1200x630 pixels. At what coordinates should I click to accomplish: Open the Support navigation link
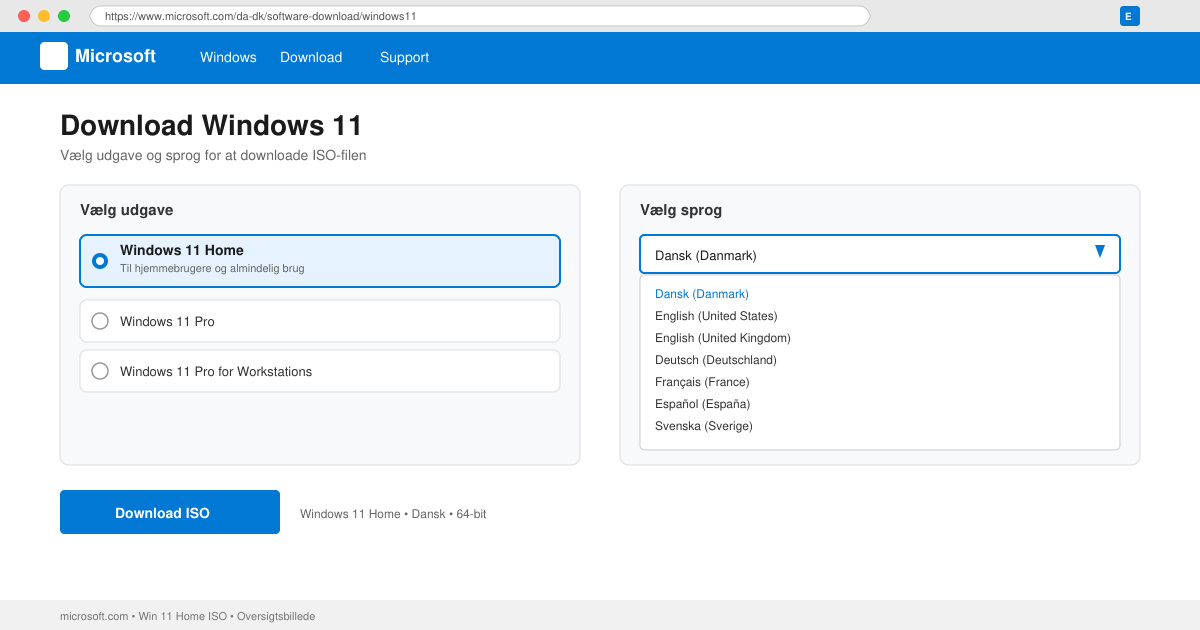click(404, 57)
